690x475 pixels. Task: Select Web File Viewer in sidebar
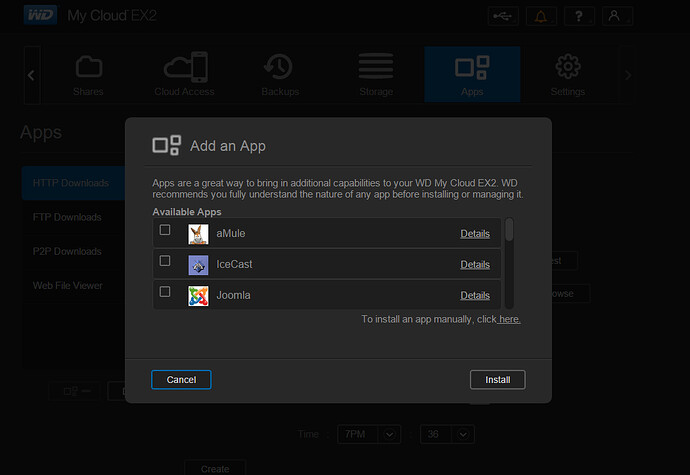coord(73,286)
